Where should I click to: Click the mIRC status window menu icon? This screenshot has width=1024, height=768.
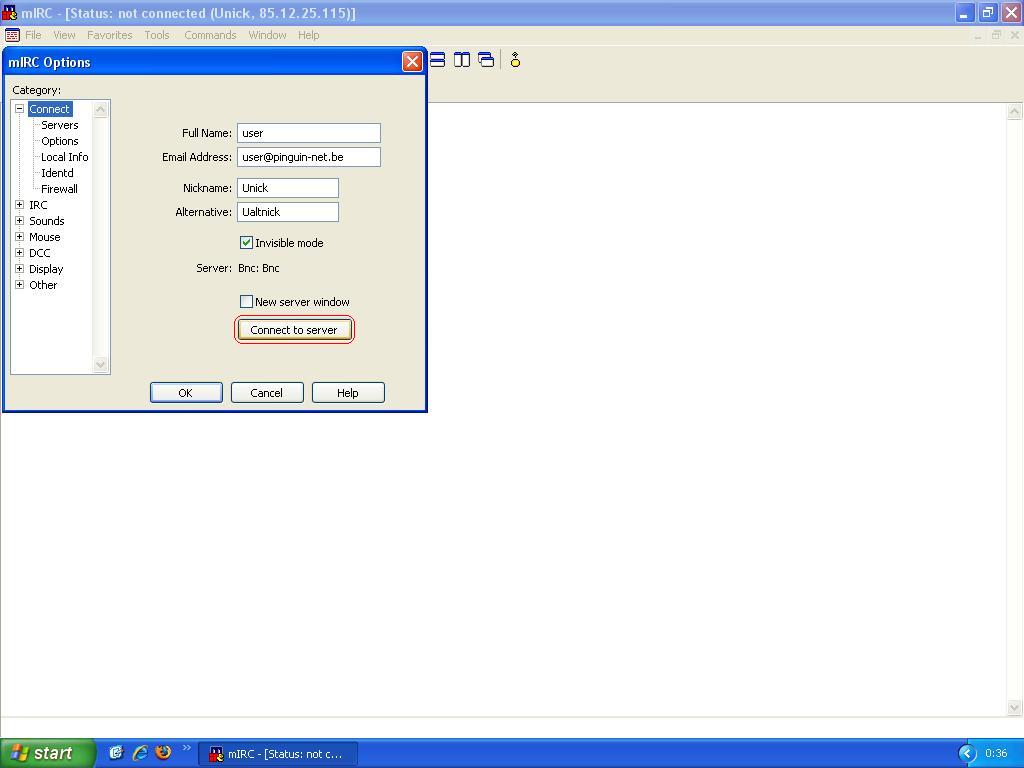tap(12, 35)
